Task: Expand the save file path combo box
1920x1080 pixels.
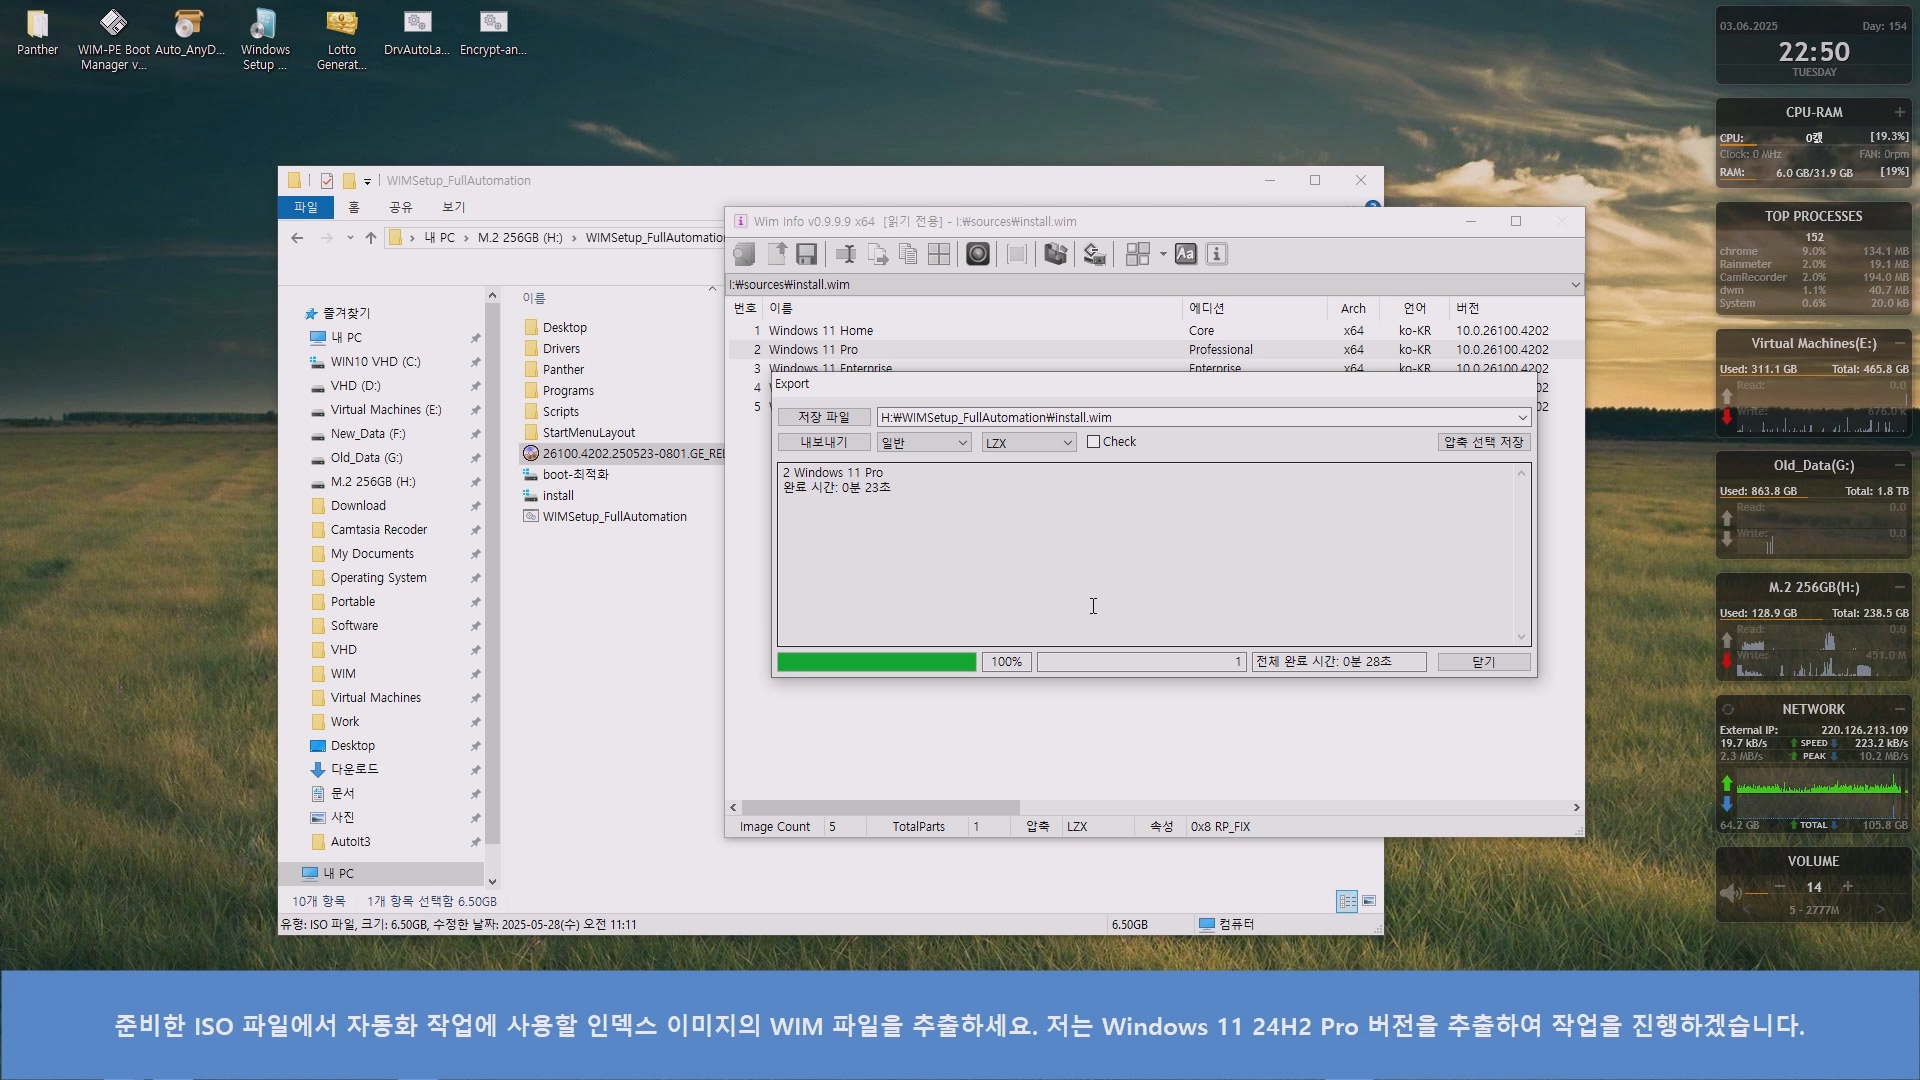Action: [1522, 418]
